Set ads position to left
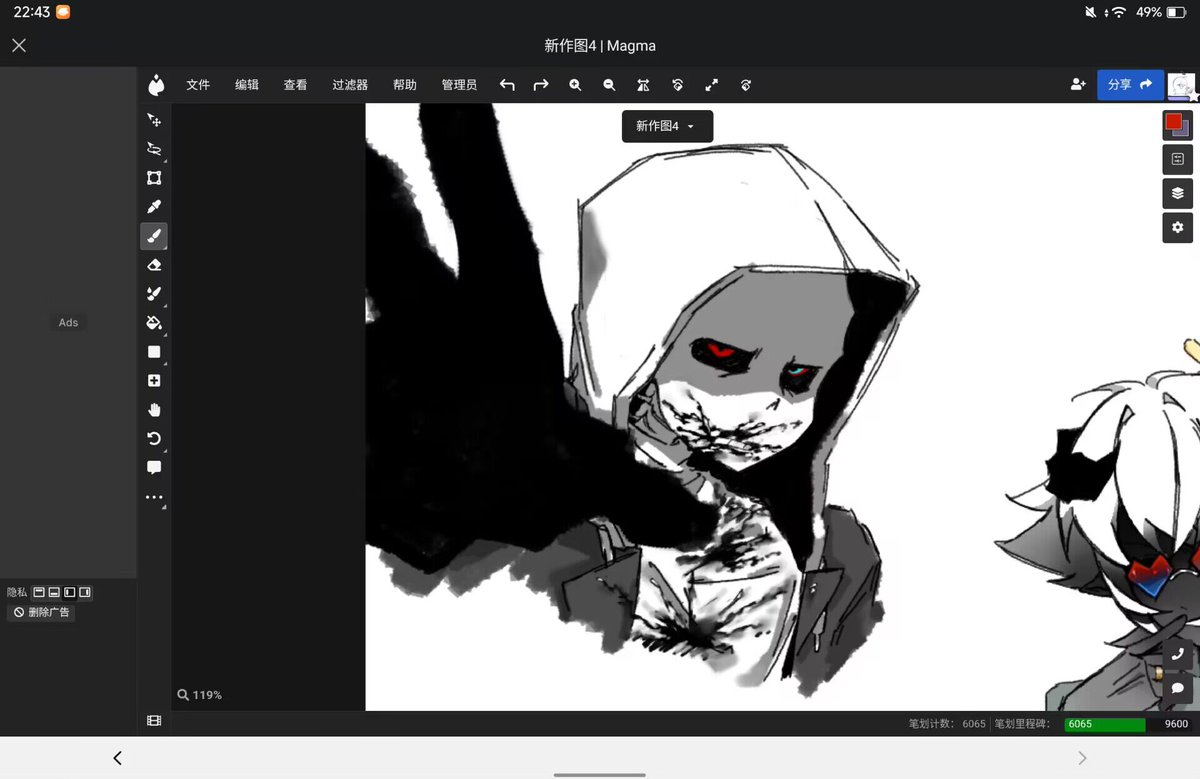This screenshot has width=1200, height=779. coord(70,592)
